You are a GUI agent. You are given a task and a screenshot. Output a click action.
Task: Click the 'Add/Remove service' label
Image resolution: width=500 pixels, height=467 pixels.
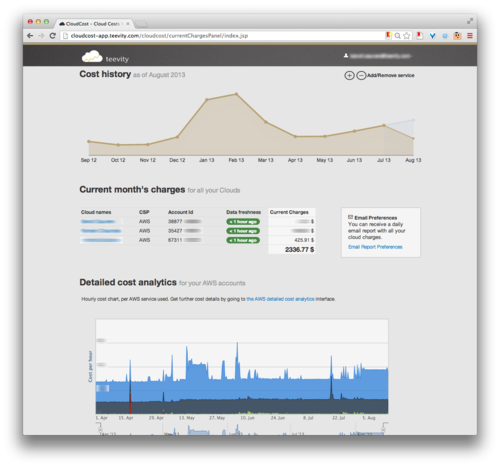[x=391, y=76]
